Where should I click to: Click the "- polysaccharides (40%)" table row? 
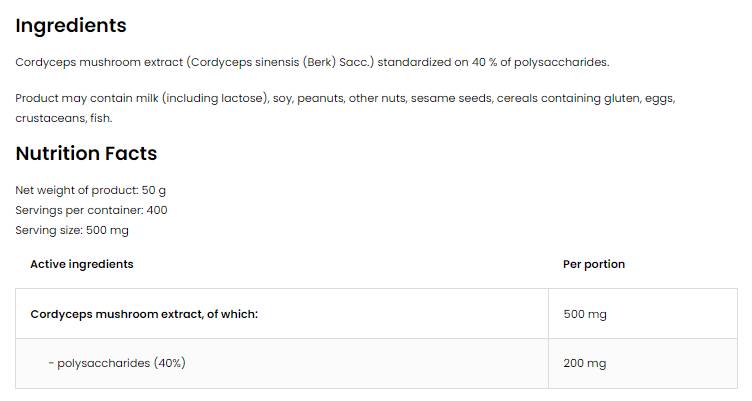point(116,363)
